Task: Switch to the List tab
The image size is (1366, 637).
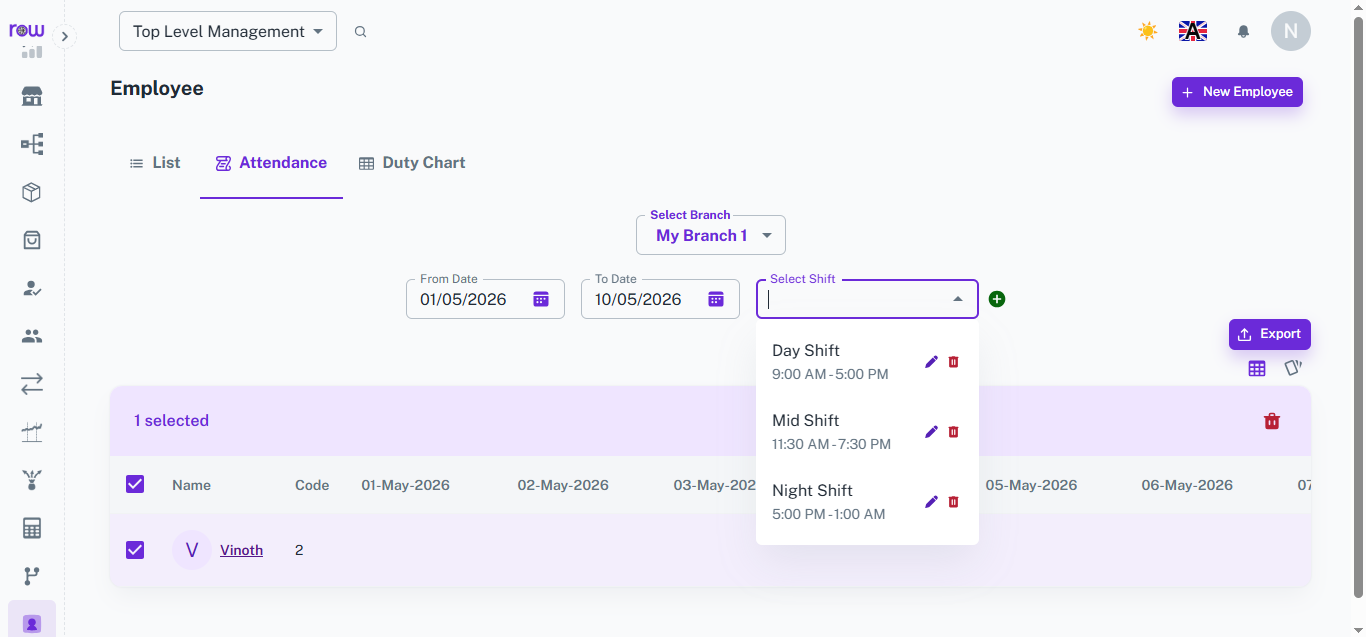Action: [155, 163]
